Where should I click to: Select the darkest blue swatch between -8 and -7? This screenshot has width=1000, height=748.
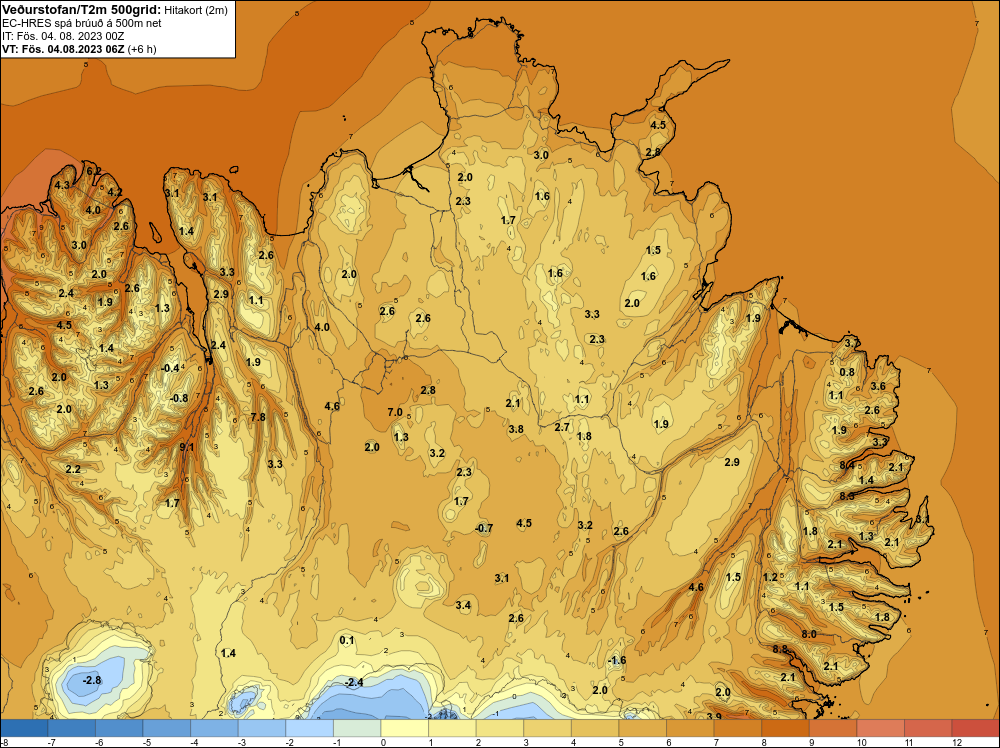point(24,728)
